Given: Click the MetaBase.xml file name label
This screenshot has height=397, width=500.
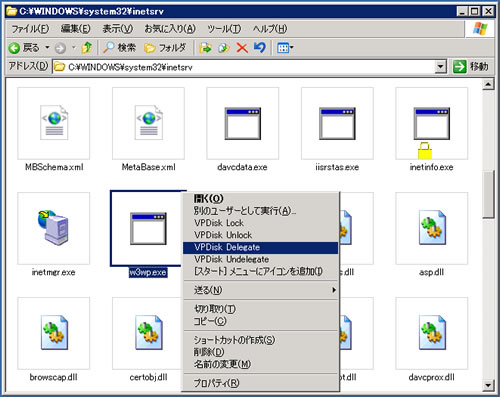Looking at the screenshot, I should tap(148, 167).
